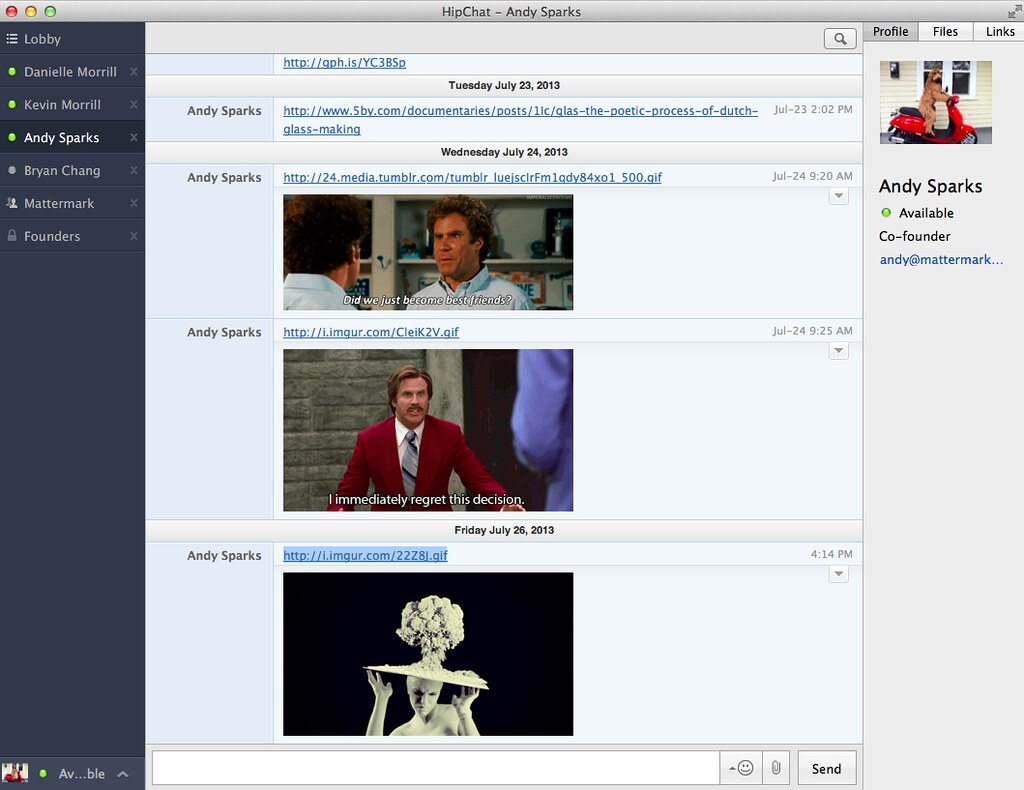Click the 'Wednesday July 24, 2013' date header

504,152
